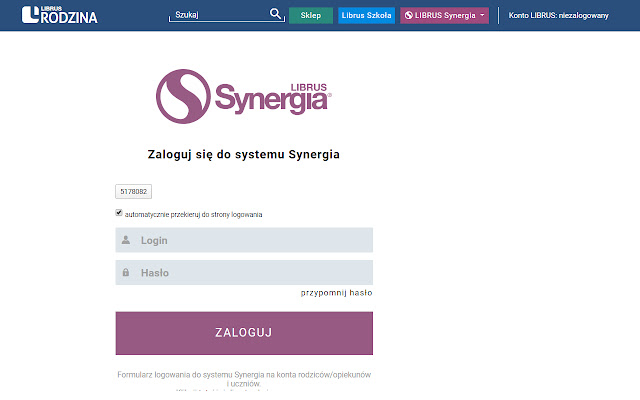Go to Librus Szkoła
The image size is (640, 400).
click(366, 16)
